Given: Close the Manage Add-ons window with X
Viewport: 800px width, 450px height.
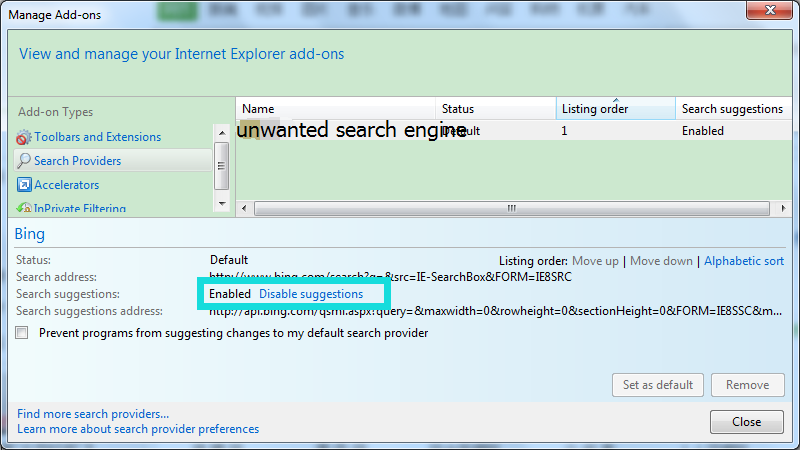Looking at the screenshot, I should (770, 10).
